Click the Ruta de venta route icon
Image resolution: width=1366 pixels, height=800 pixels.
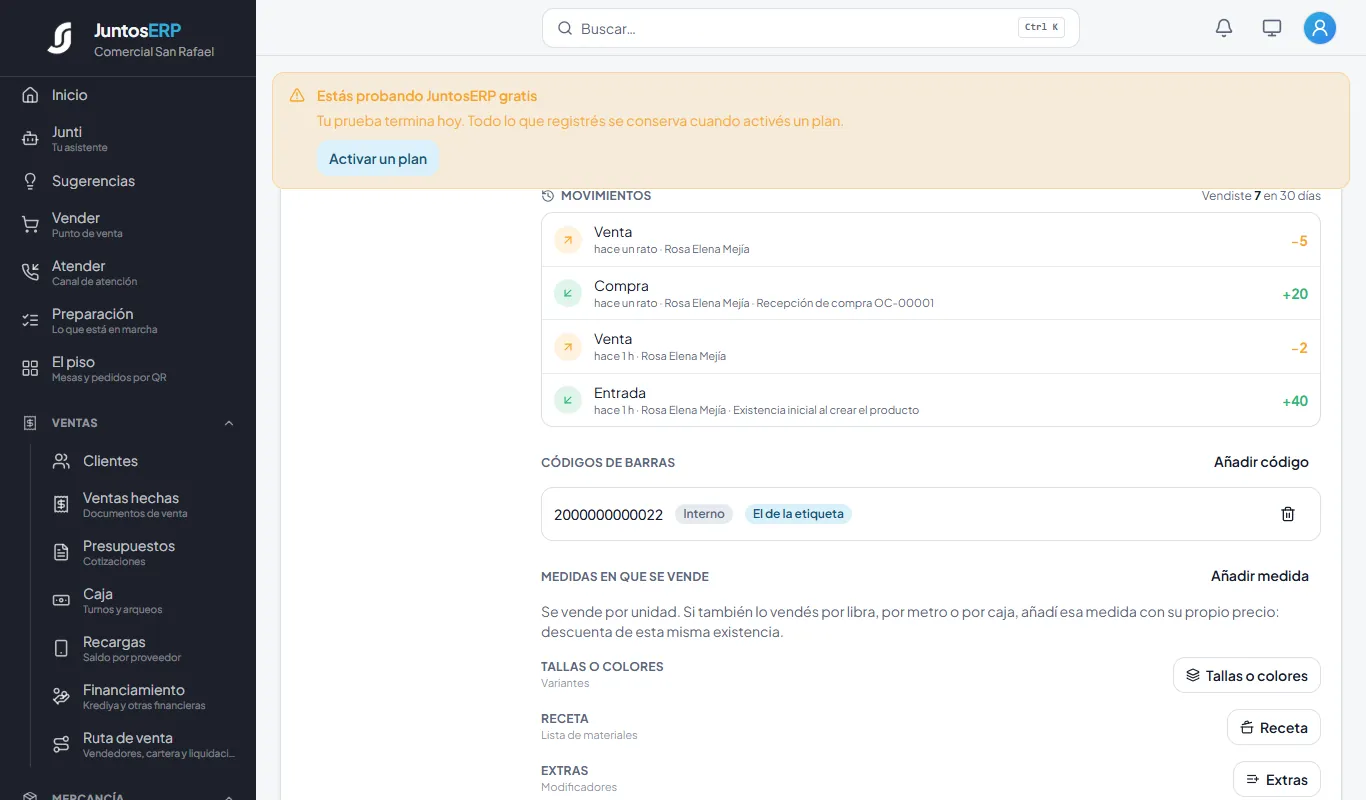(61, 745)
